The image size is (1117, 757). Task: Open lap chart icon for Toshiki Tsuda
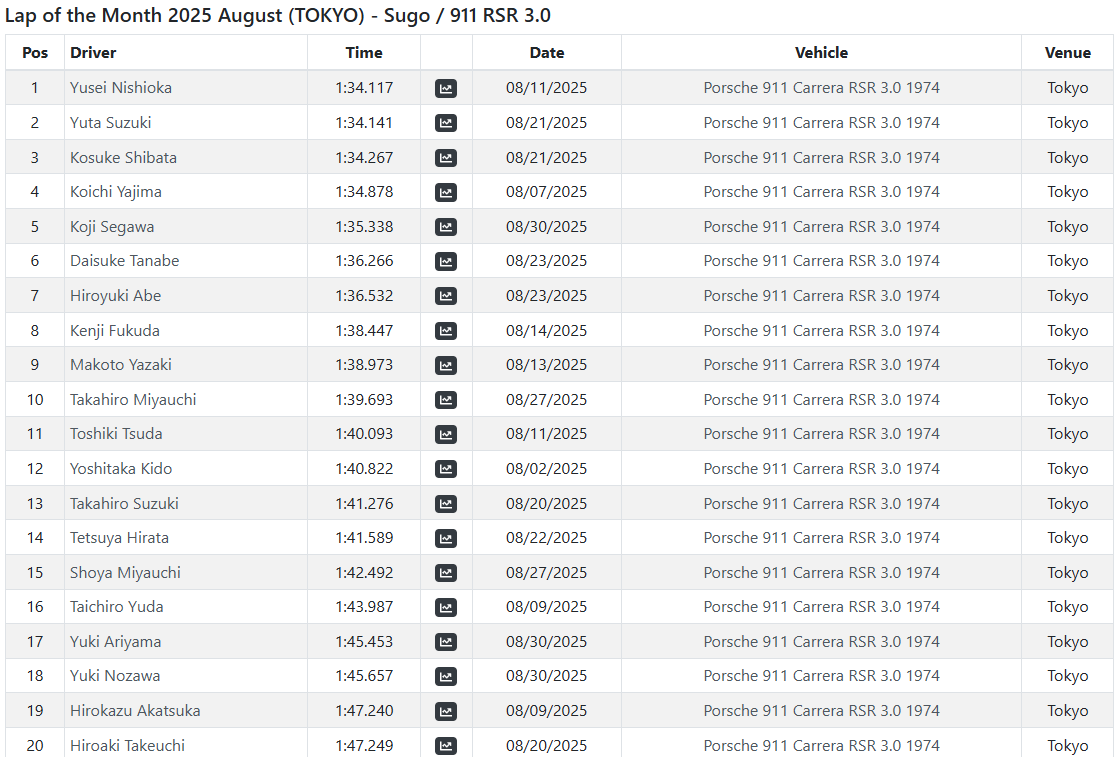[x=446, y=434]
